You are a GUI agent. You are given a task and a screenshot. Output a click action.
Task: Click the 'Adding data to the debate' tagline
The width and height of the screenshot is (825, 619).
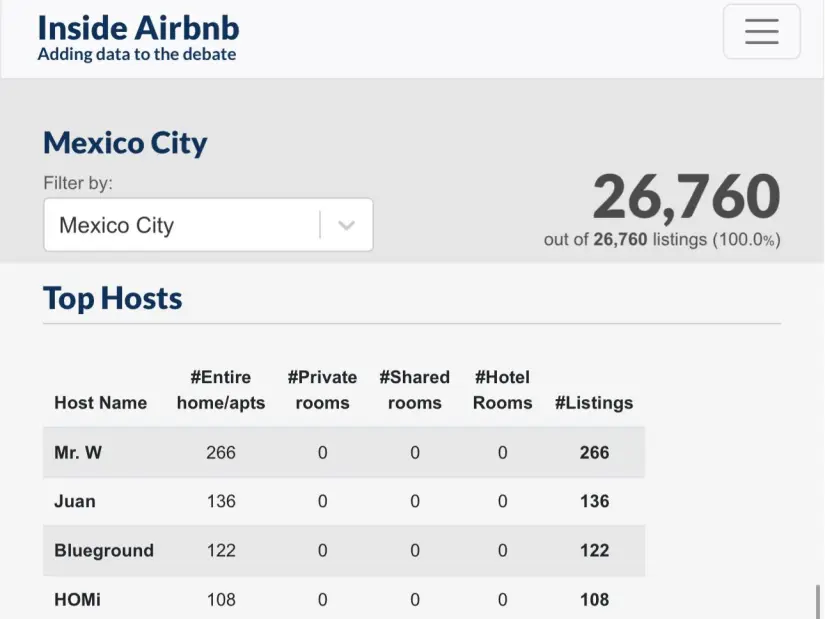[137, 54]
